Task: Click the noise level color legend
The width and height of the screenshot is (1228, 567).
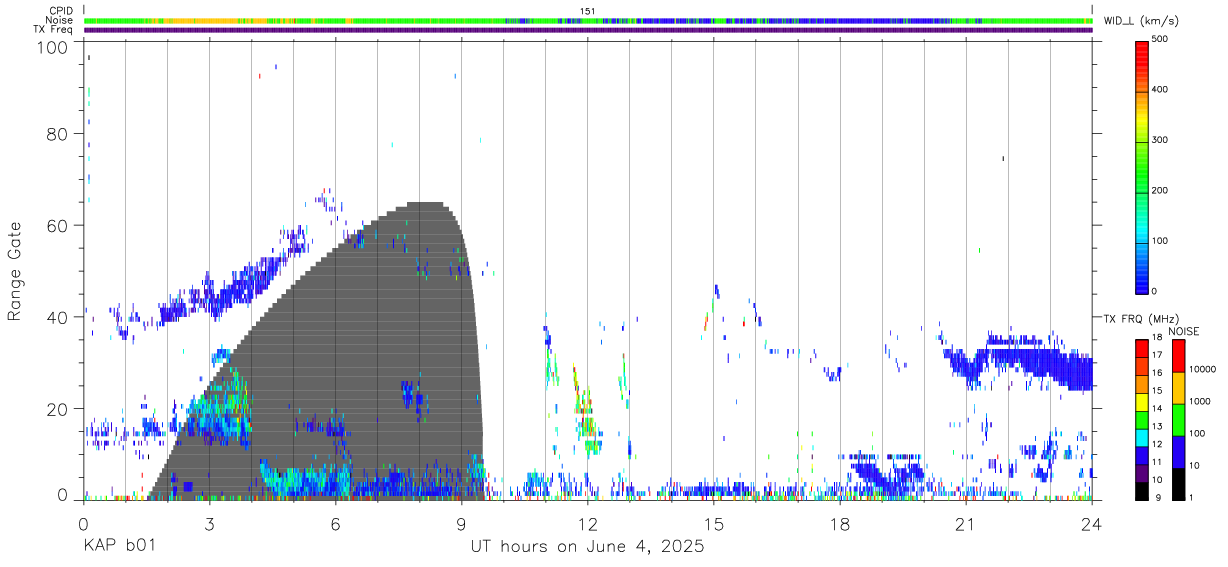Action: (1178, 419)
